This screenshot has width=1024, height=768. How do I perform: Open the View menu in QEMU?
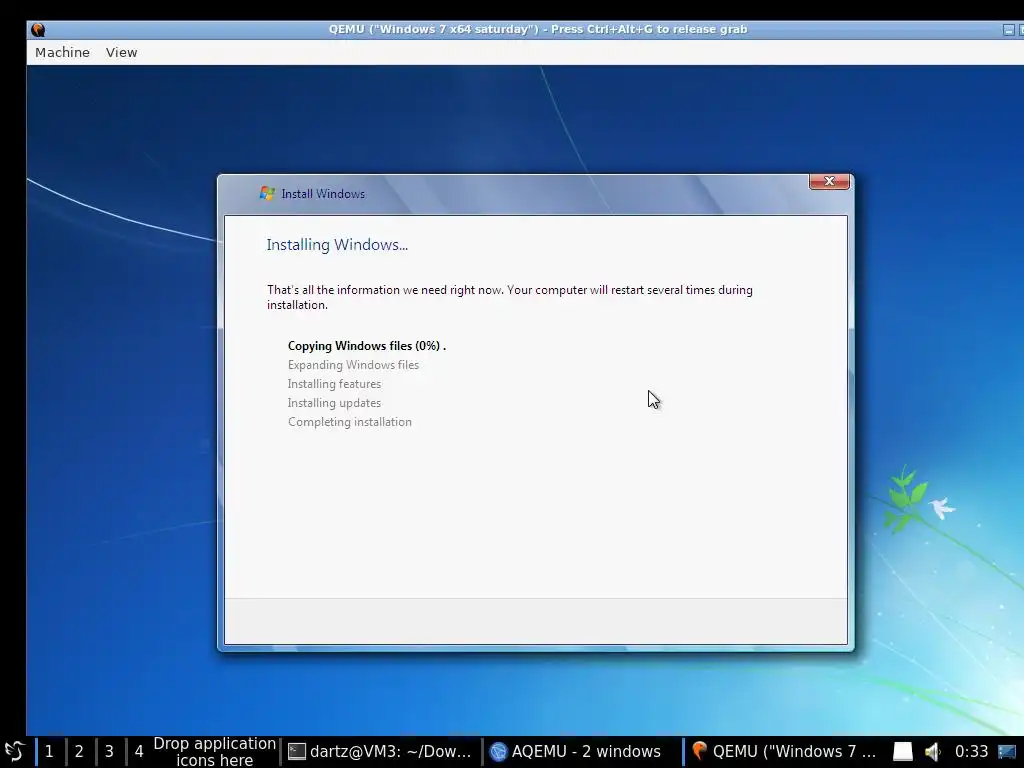pos(121,52)
